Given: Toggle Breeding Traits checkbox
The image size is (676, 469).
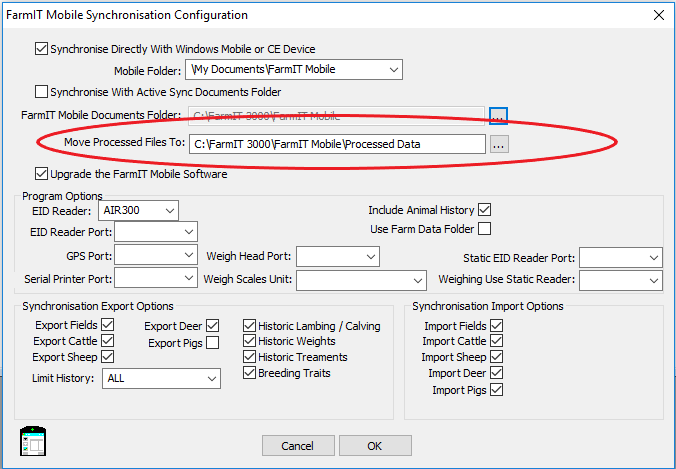Looking at the screenshot, I should click(x=249, y=372).
